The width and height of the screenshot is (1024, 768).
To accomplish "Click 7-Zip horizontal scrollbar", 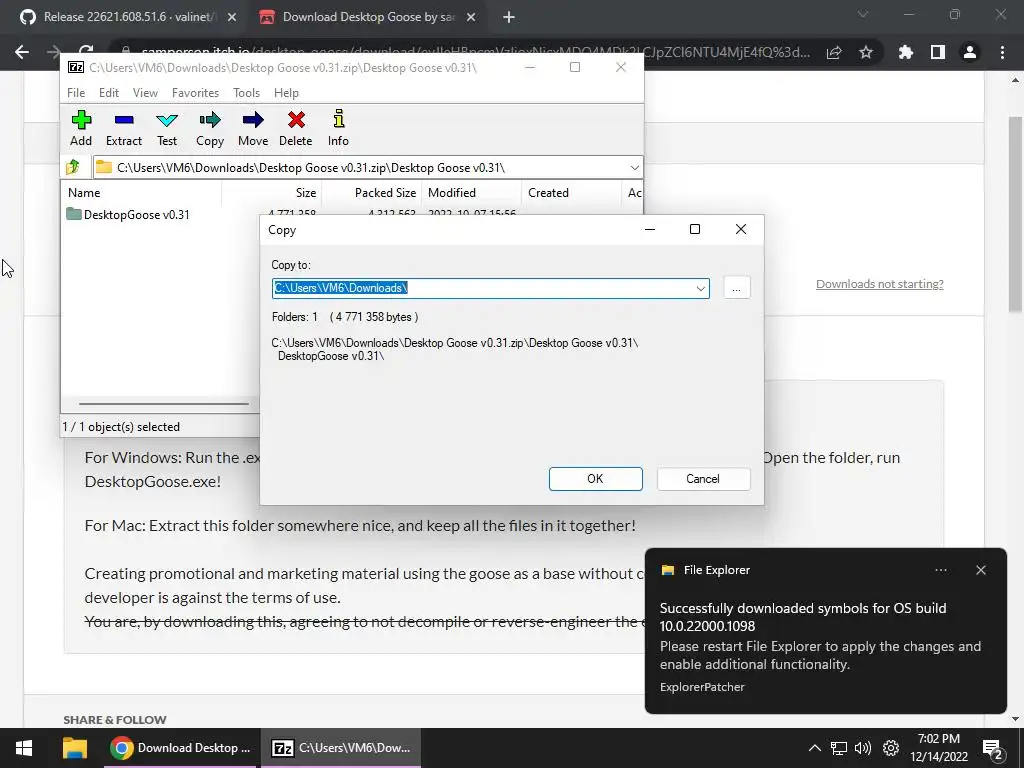I will (x=164, y=404).
